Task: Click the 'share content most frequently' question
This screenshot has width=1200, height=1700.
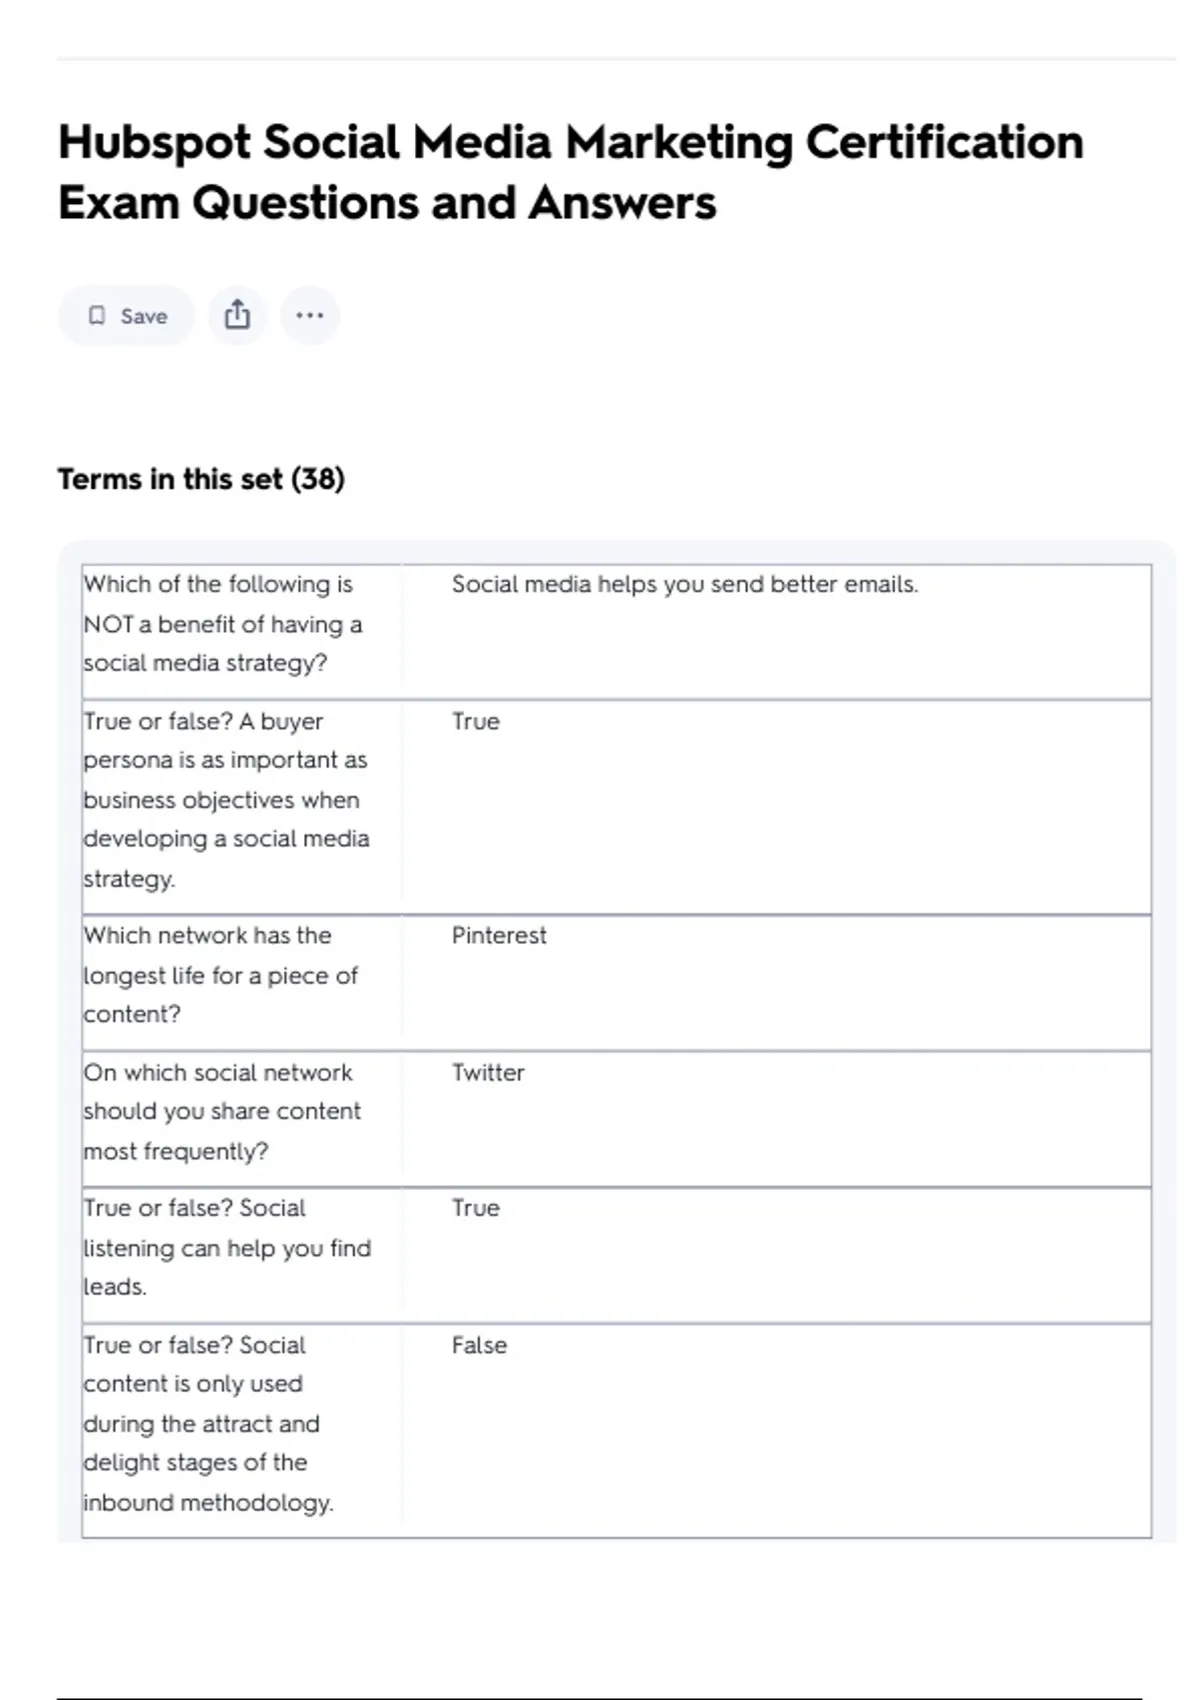Action: 222,1112
